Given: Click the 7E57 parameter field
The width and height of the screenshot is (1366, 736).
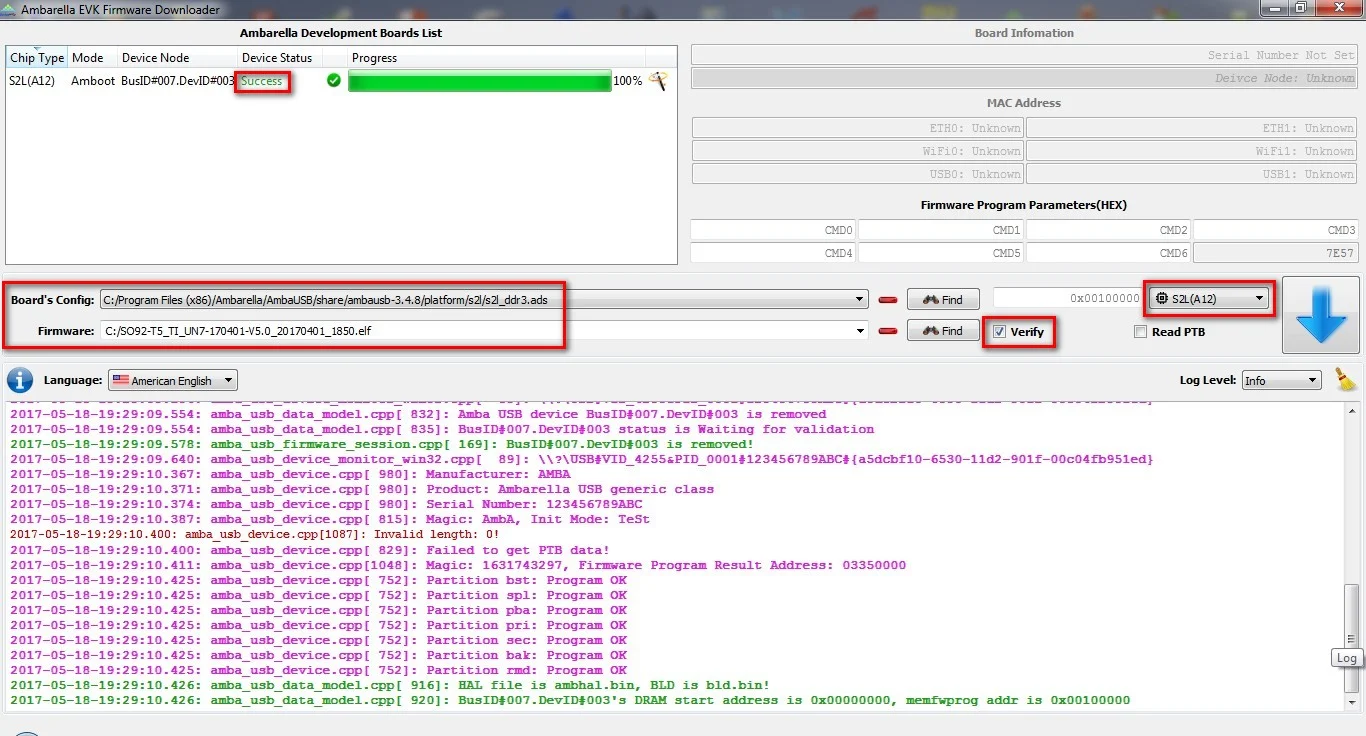Looking at the screenshot, I should click(1276, 253).
